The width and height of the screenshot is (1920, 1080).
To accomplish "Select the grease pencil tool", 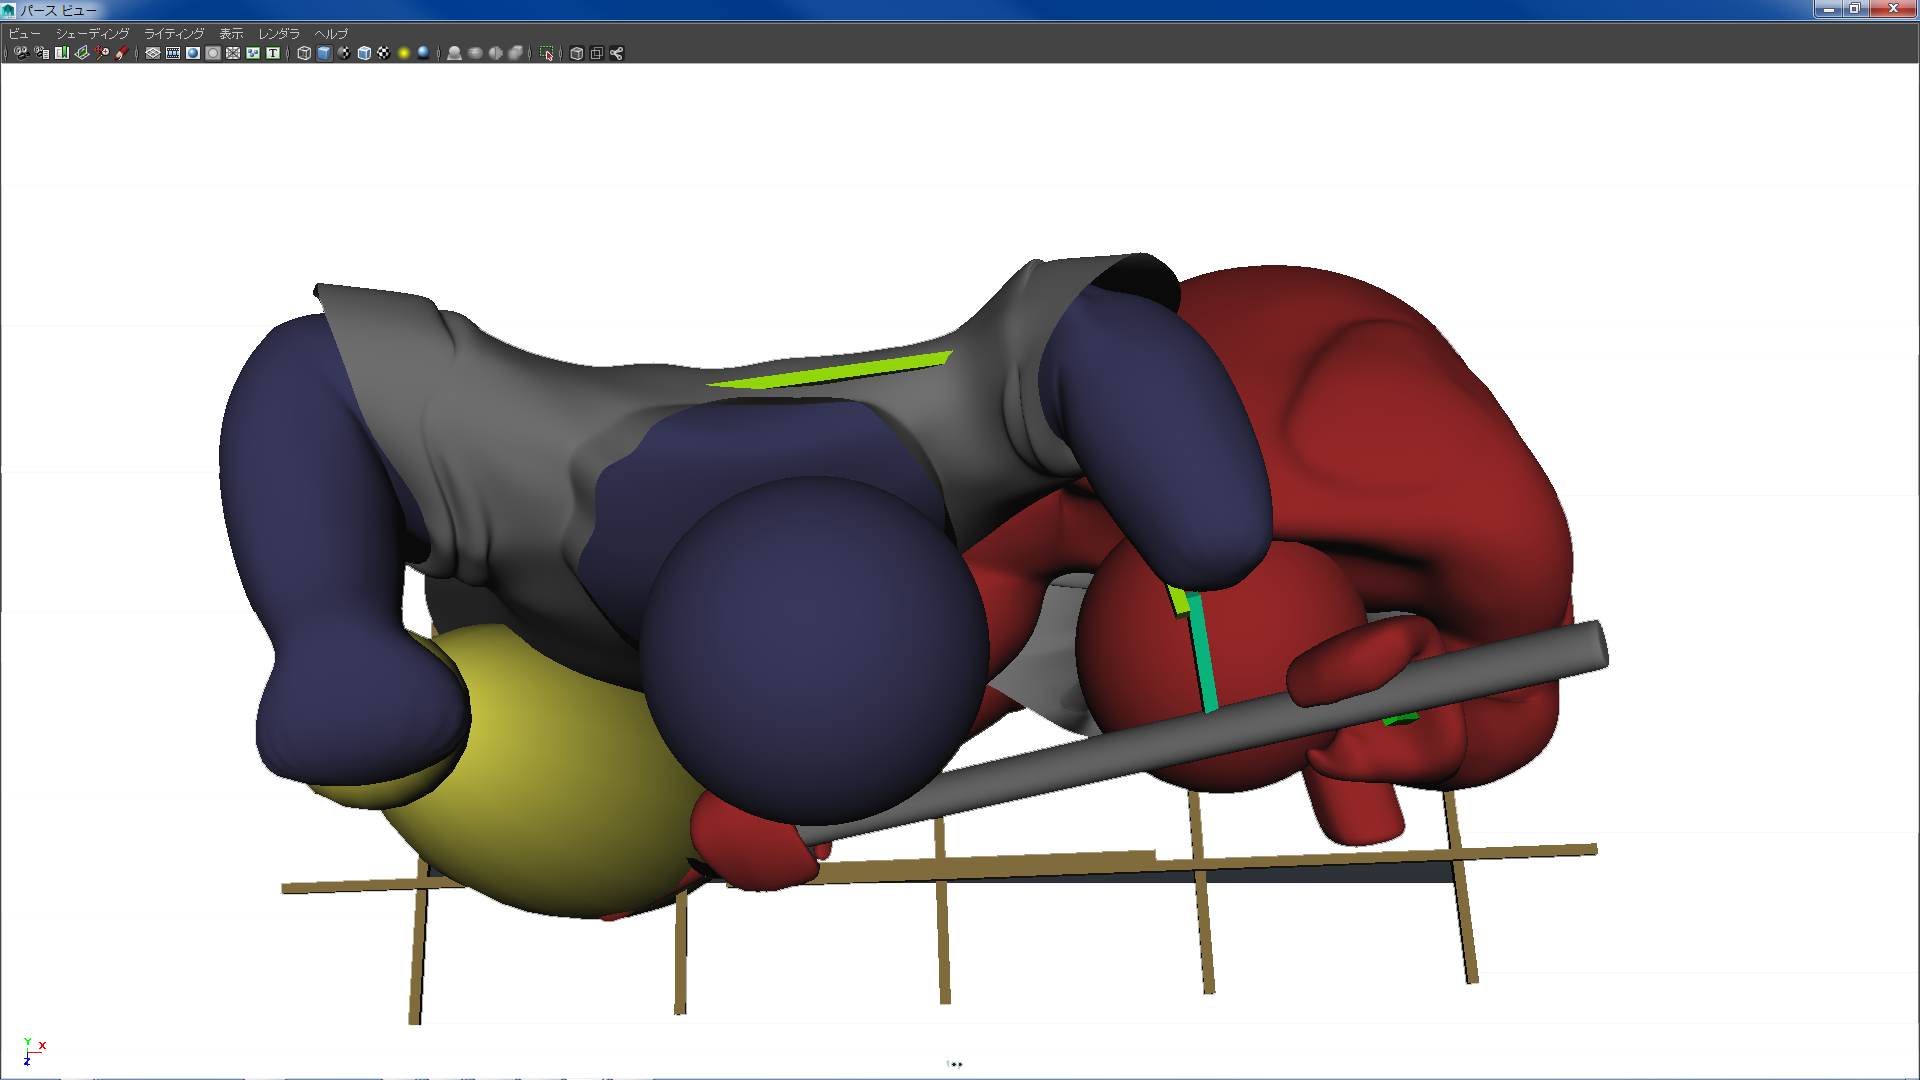I will click(x=122, y=53).
